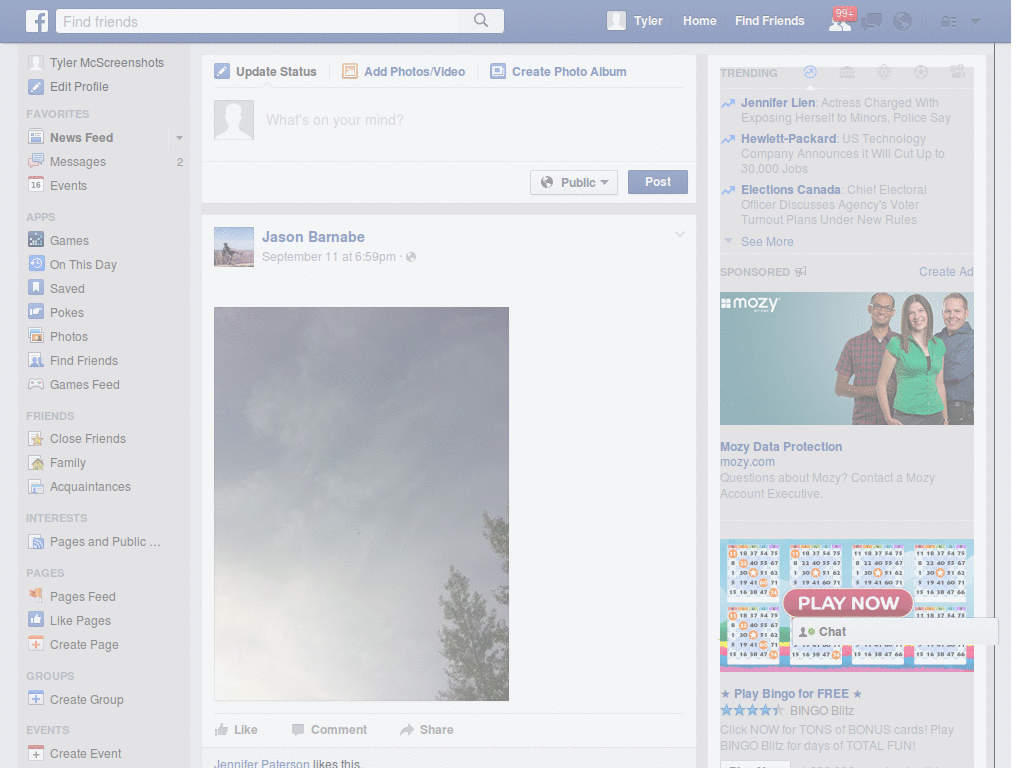Click the Acquaintances list icon
Viewport: 1024px width, 768px height.
point(36,487)
